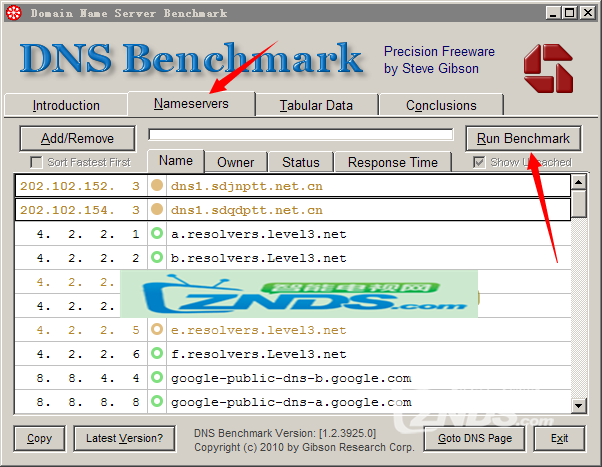
Task: Click the scrollbar up arrow of server list
Action: point(579,182)
